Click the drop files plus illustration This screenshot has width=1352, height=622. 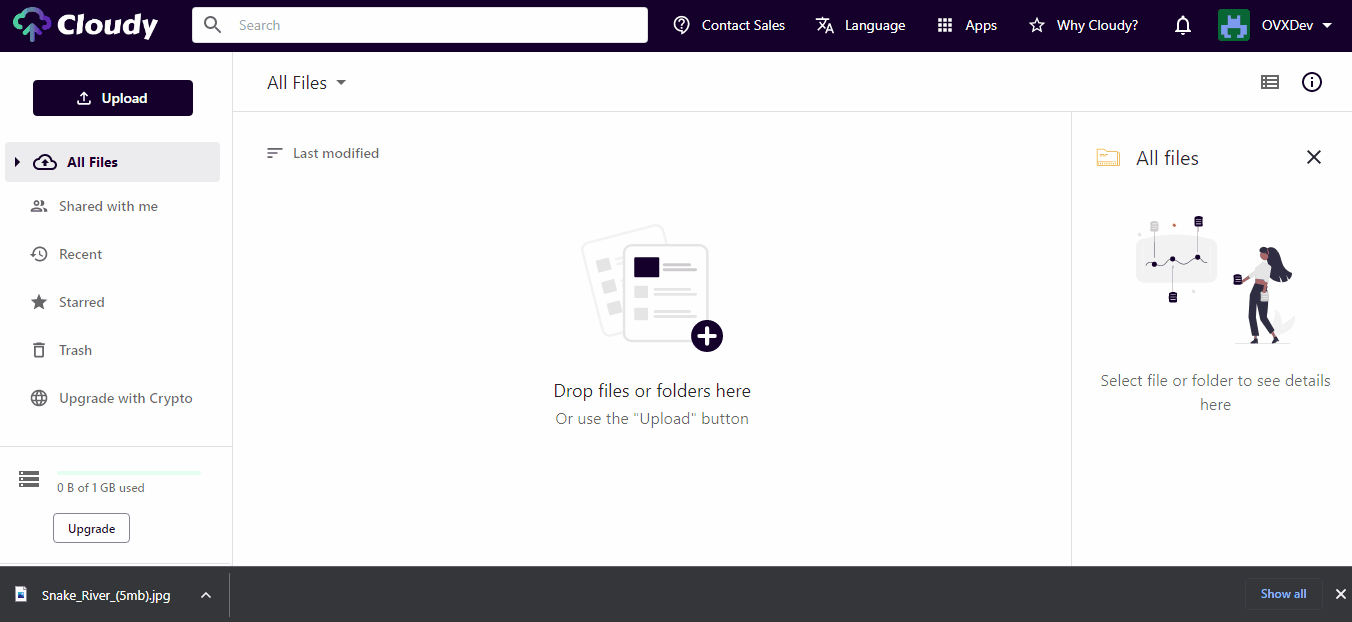[652, 288]
